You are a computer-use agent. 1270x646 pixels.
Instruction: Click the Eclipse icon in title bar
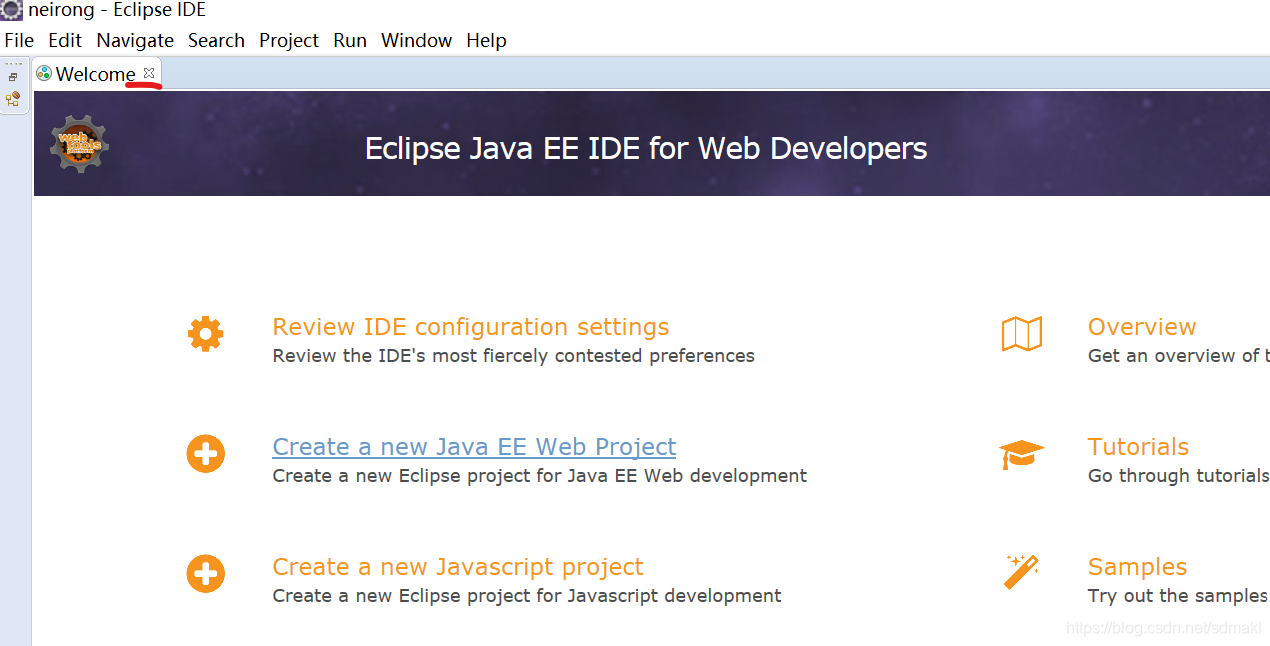coord(11,11)
